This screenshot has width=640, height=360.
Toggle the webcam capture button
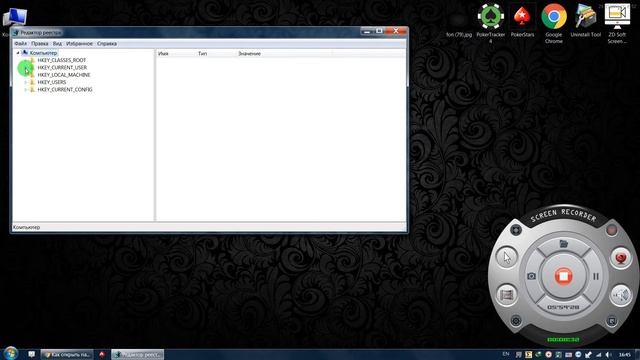pos(620,258)
